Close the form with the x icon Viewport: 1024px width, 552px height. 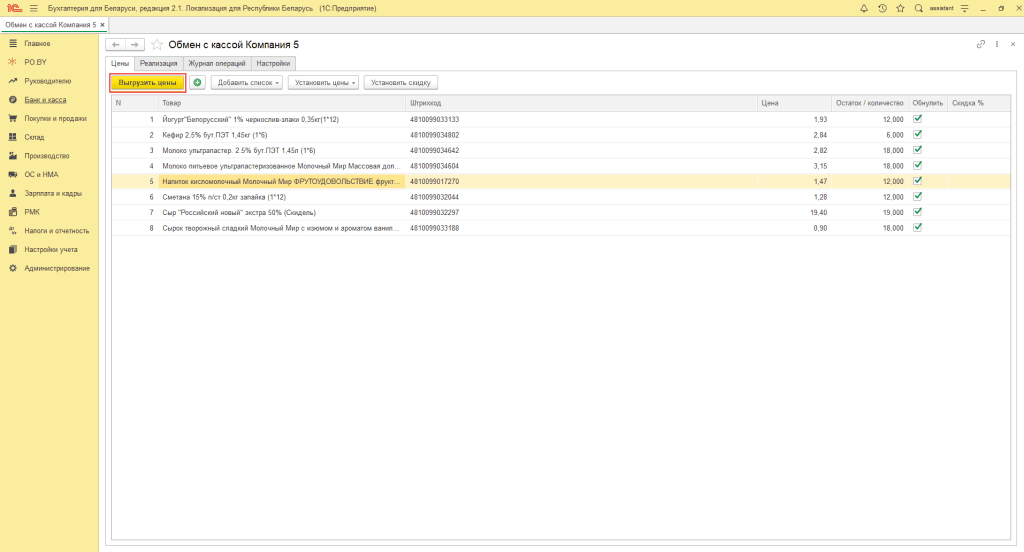pos(1013,44)
